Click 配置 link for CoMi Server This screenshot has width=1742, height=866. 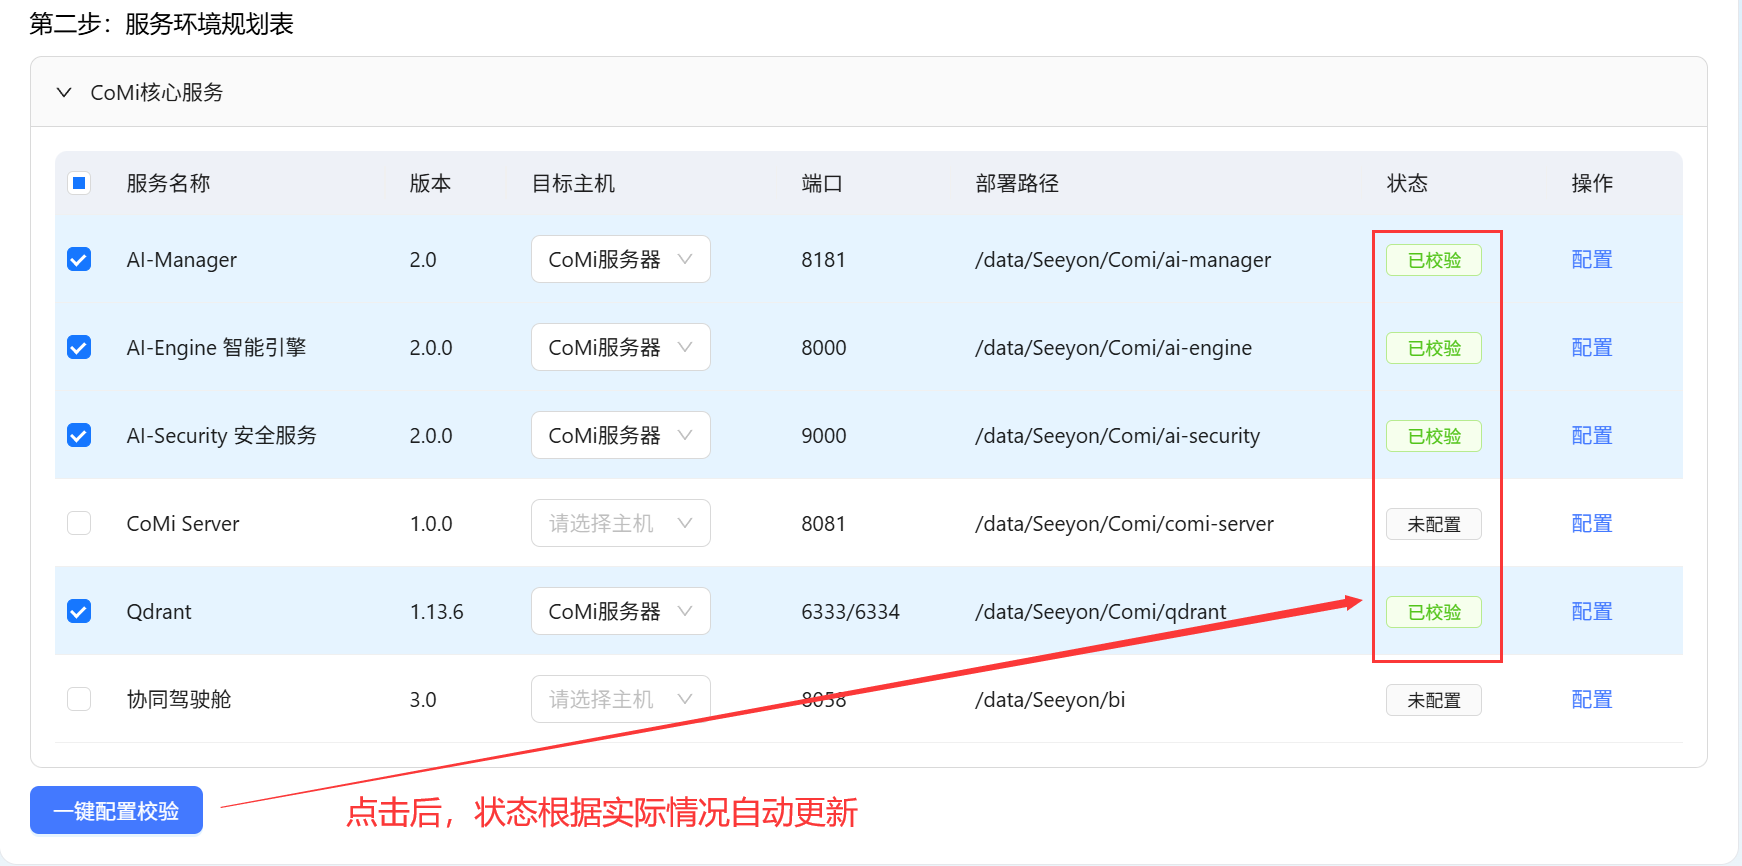point(1592,523)
